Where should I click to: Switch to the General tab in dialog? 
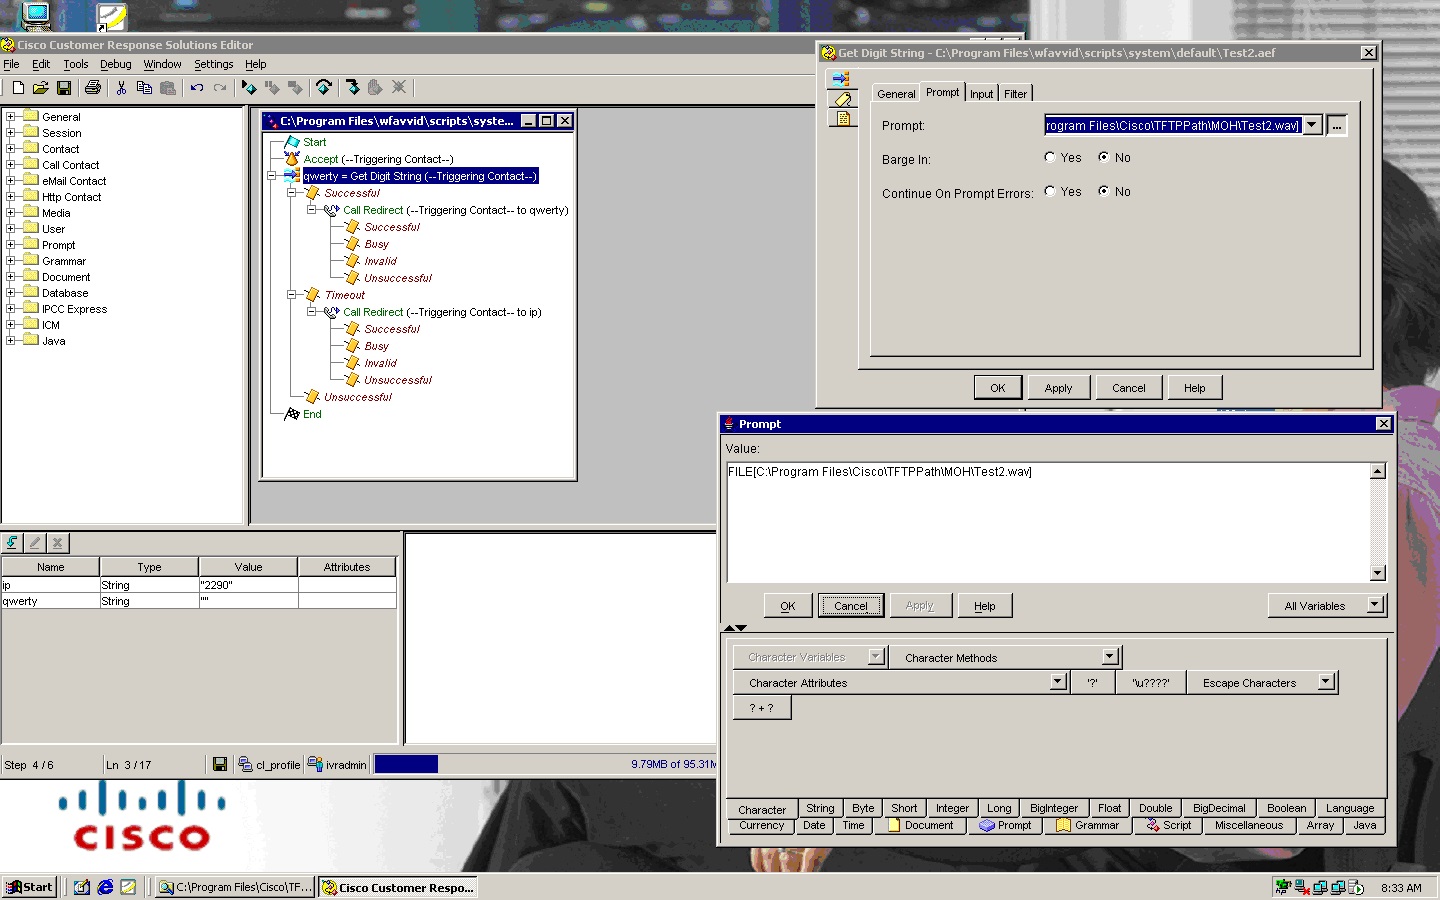[x=896, y=94]
